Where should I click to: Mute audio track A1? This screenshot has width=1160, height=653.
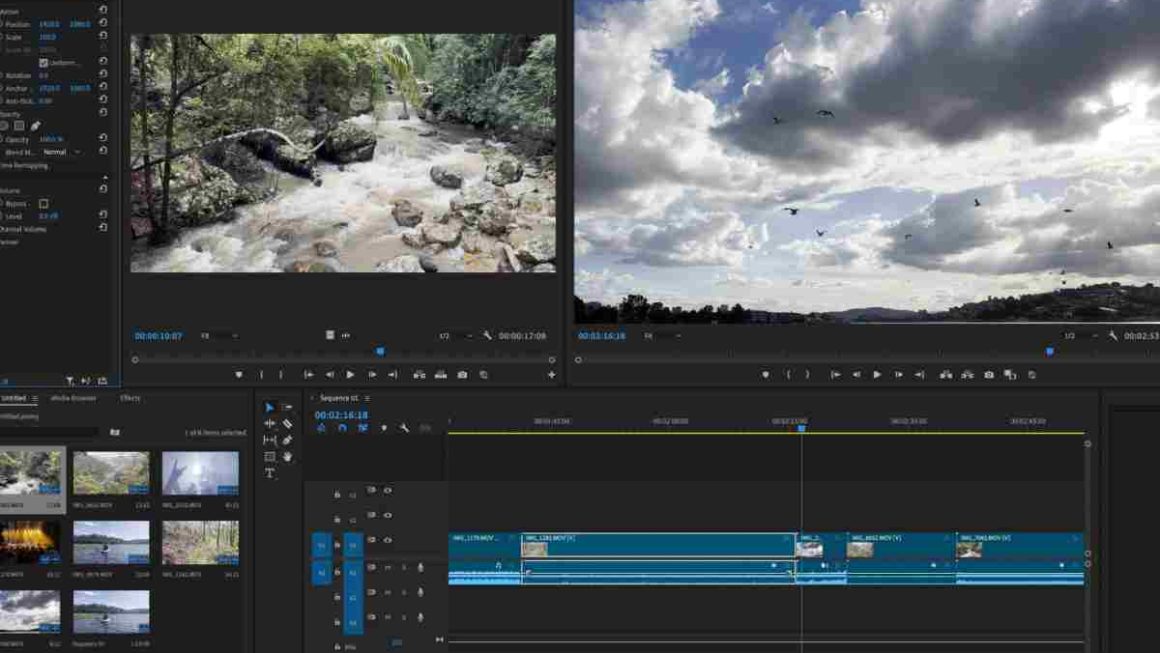coord(388,567)
